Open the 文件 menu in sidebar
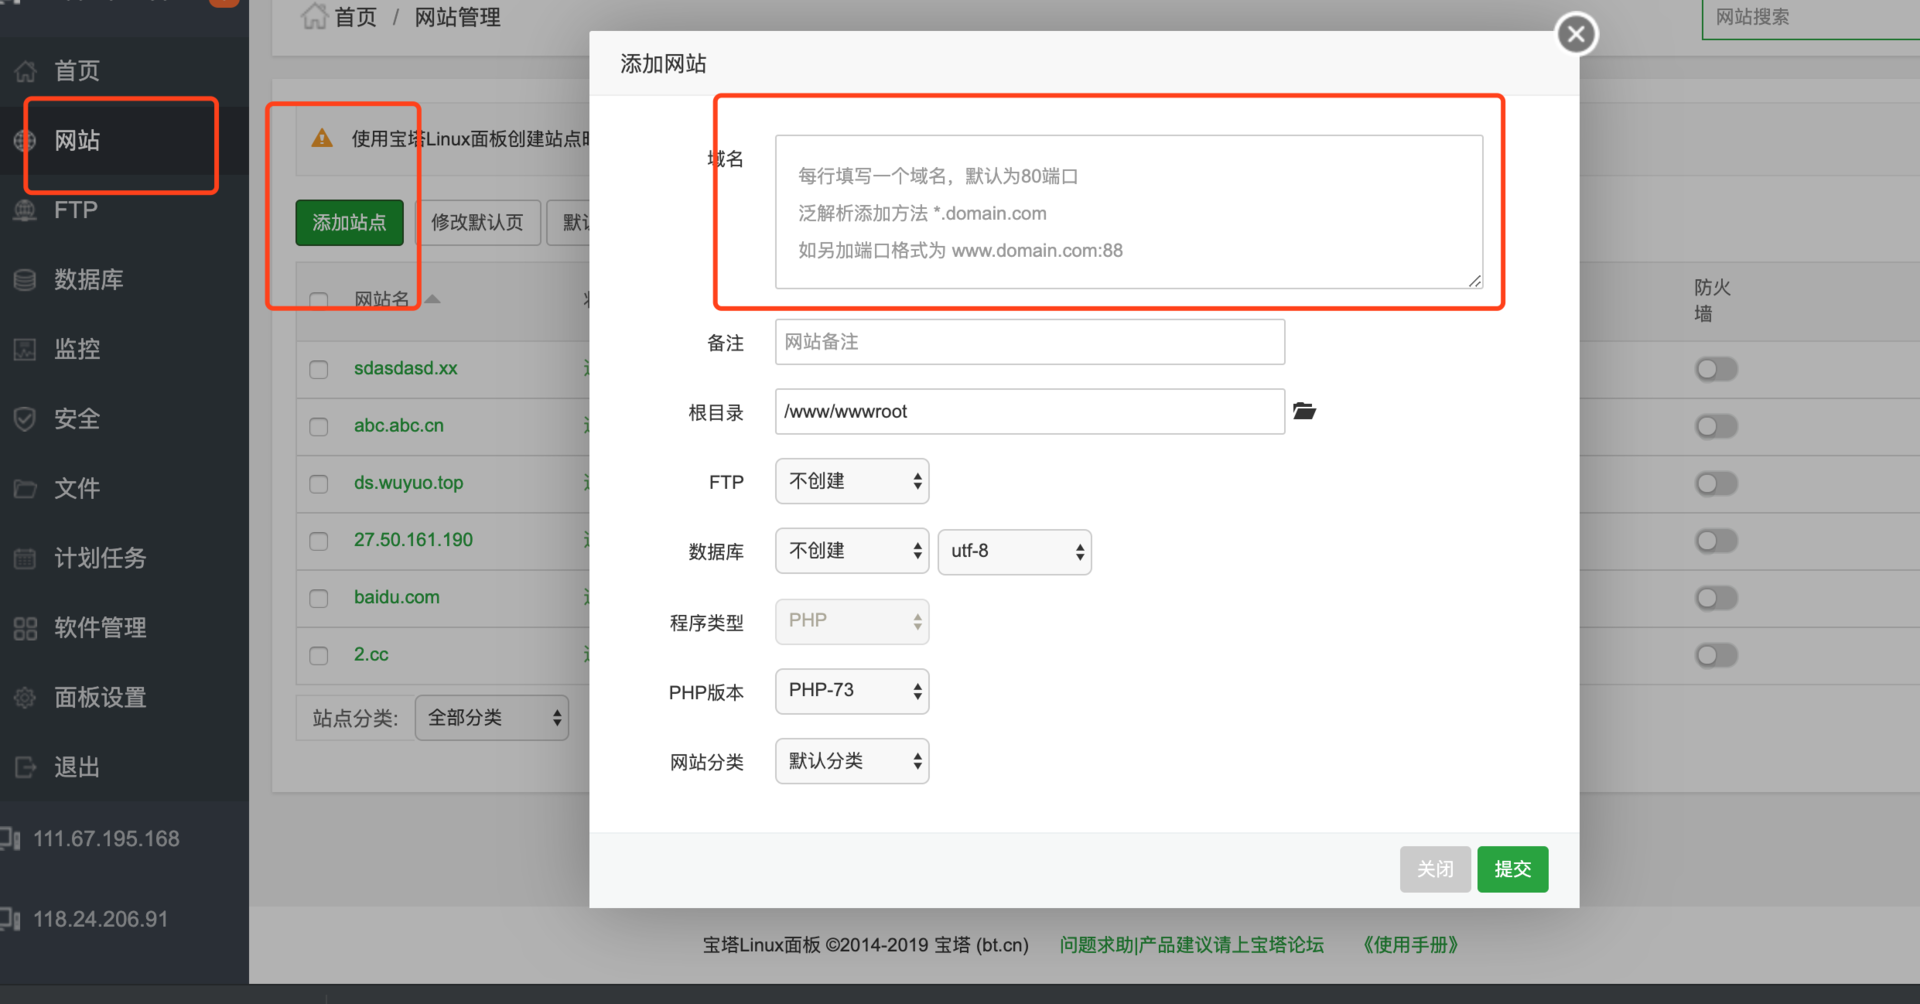The height and width of the screenshot is (1004, 1920). [77, 488]
